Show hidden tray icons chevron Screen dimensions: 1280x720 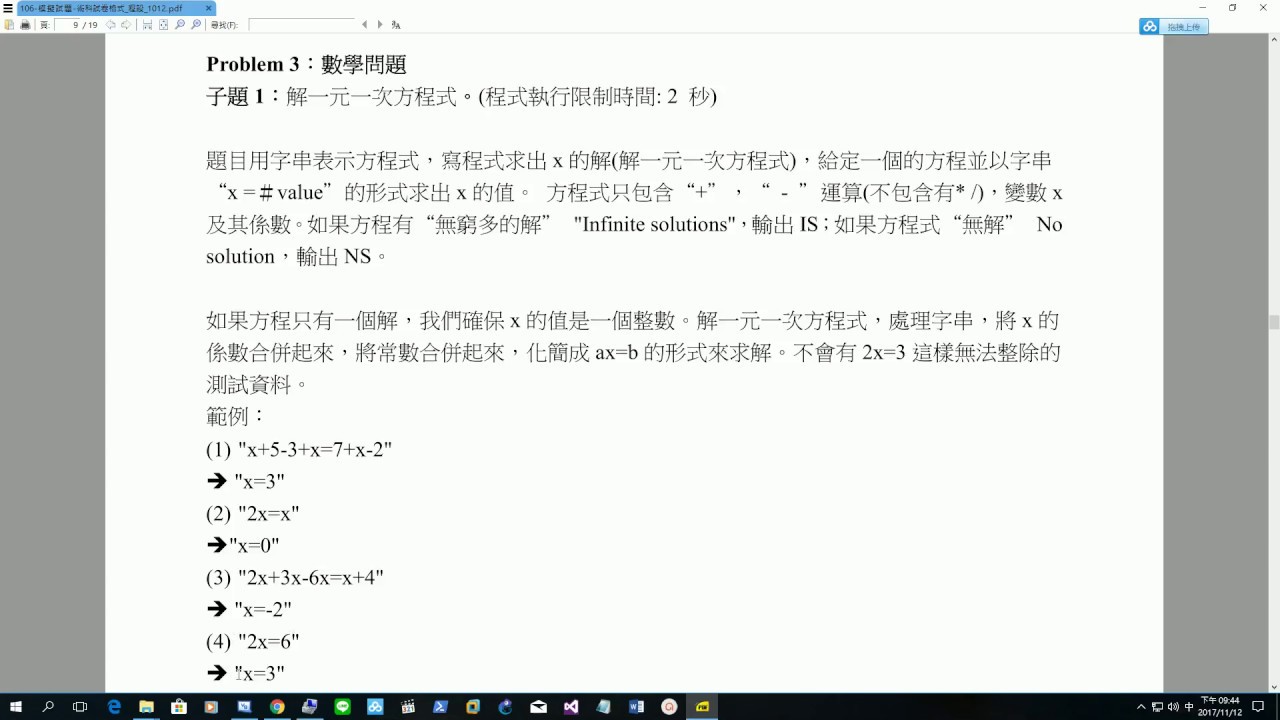pyautogui.click(x=1141, y=707)
